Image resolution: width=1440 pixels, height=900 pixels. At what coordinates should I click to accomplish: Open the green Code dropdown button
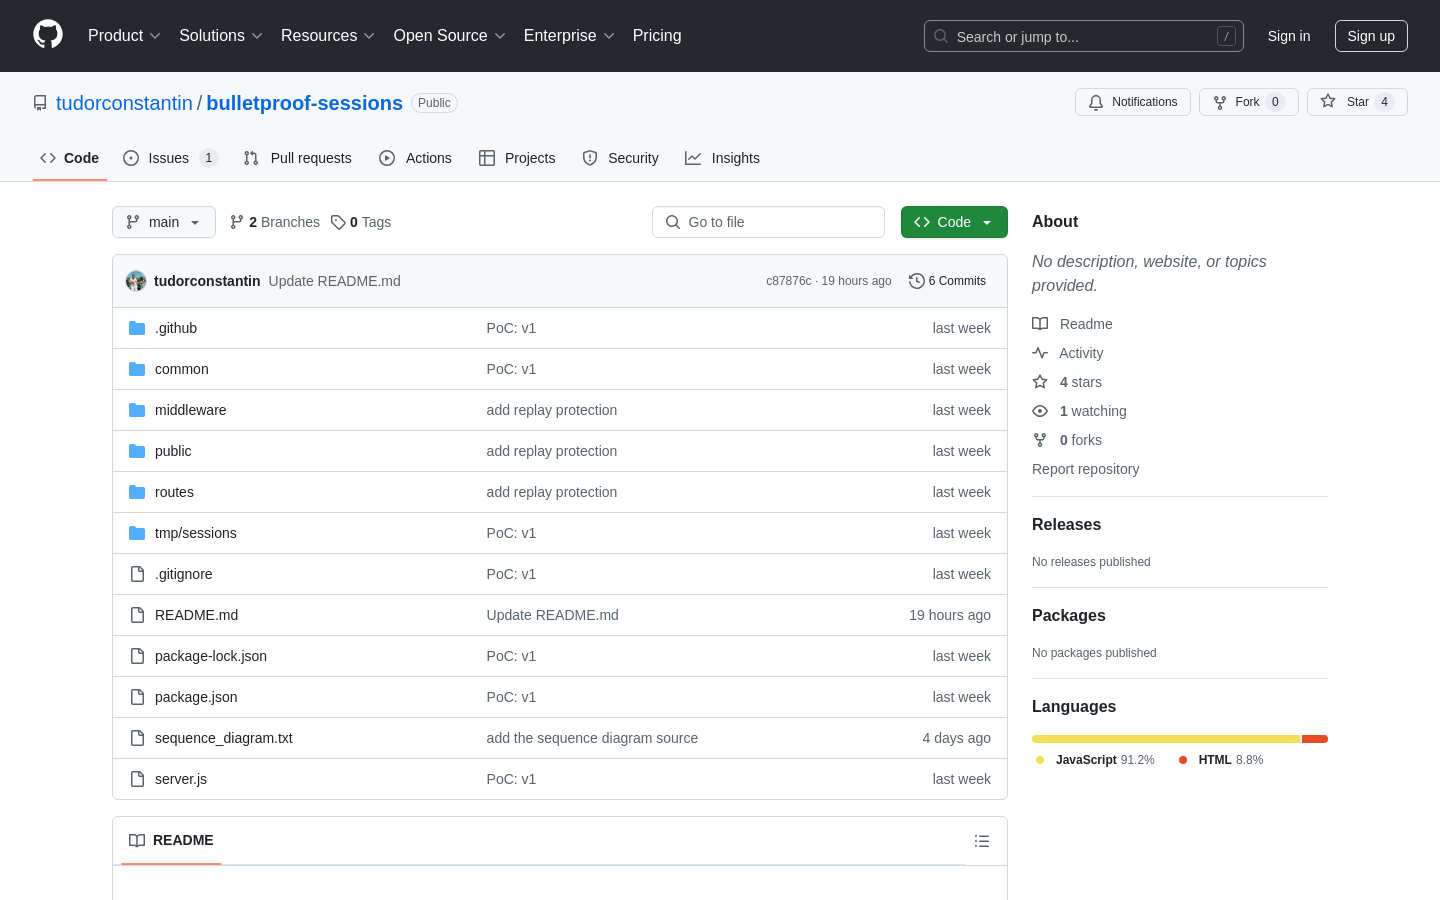tap(954, 222)
